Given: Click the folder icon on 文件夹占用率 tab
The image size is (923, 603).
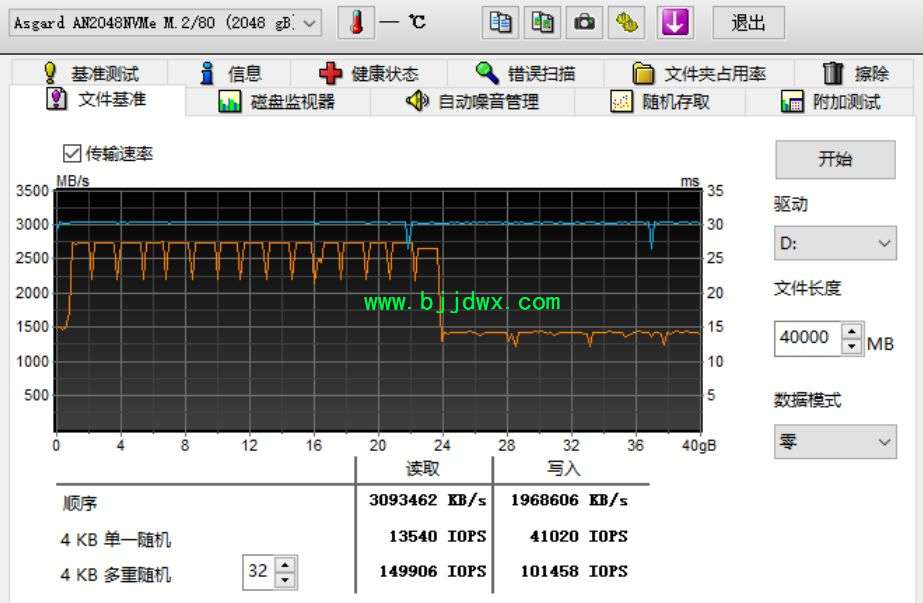Looking at the screenshot, I should pos(643,74).
